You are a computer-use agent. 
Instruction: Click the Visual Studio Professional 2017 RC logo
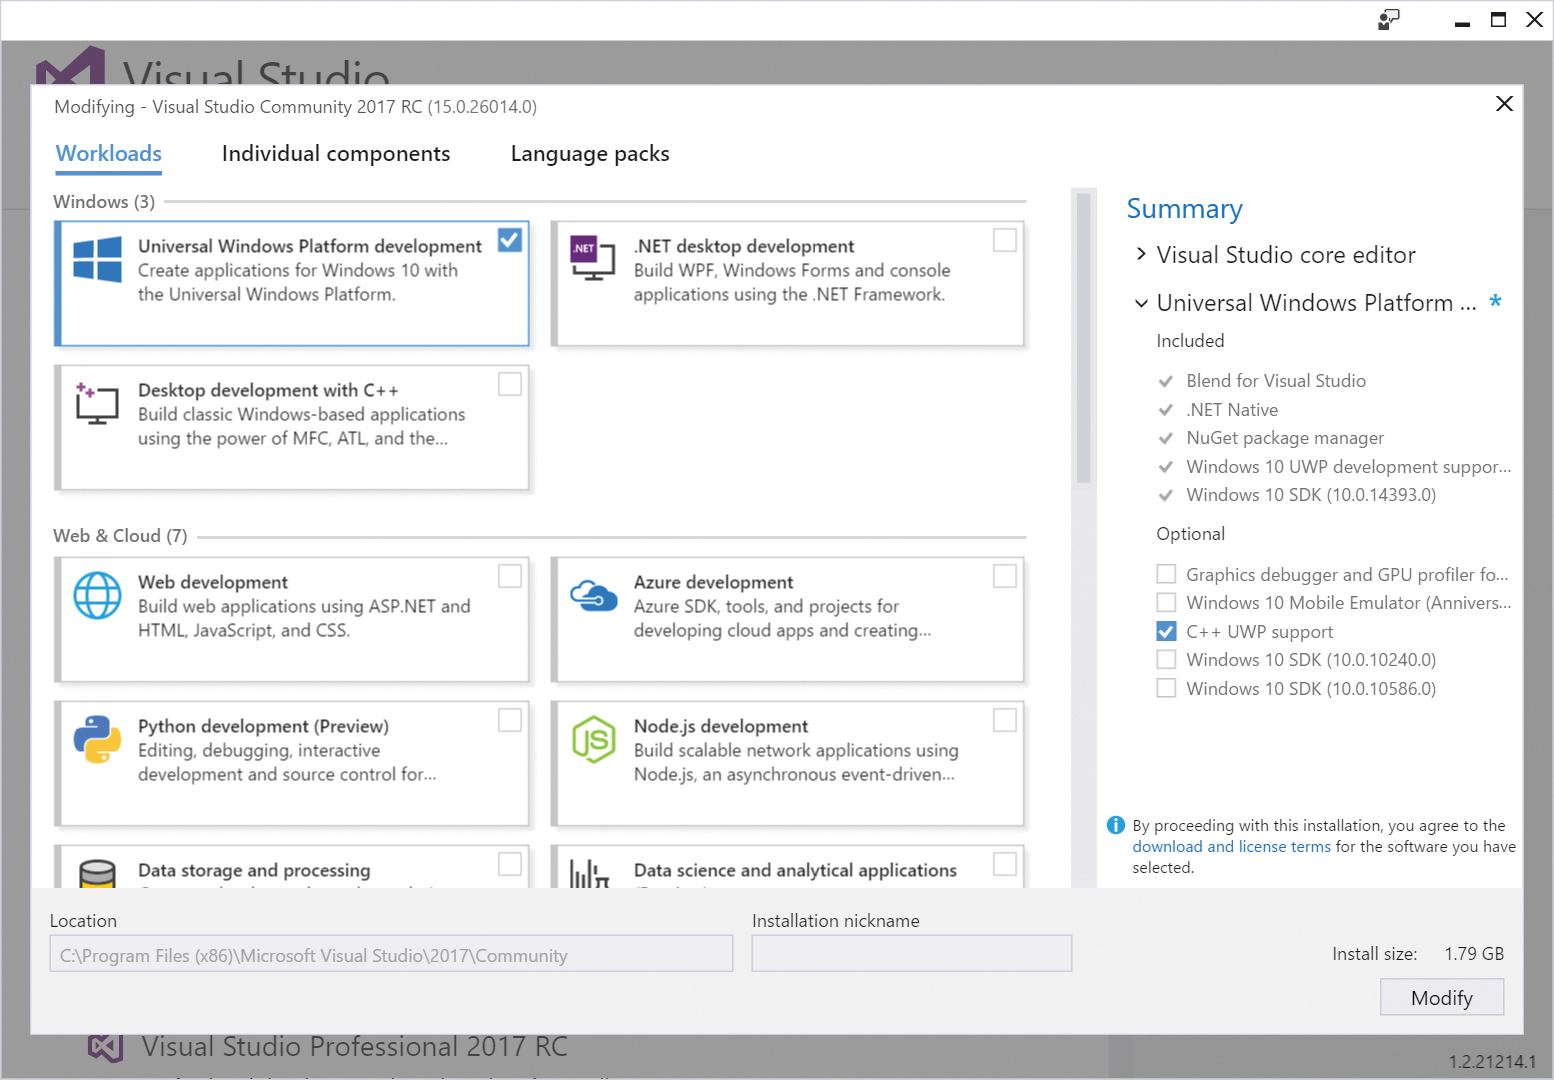coord(105,1047)
